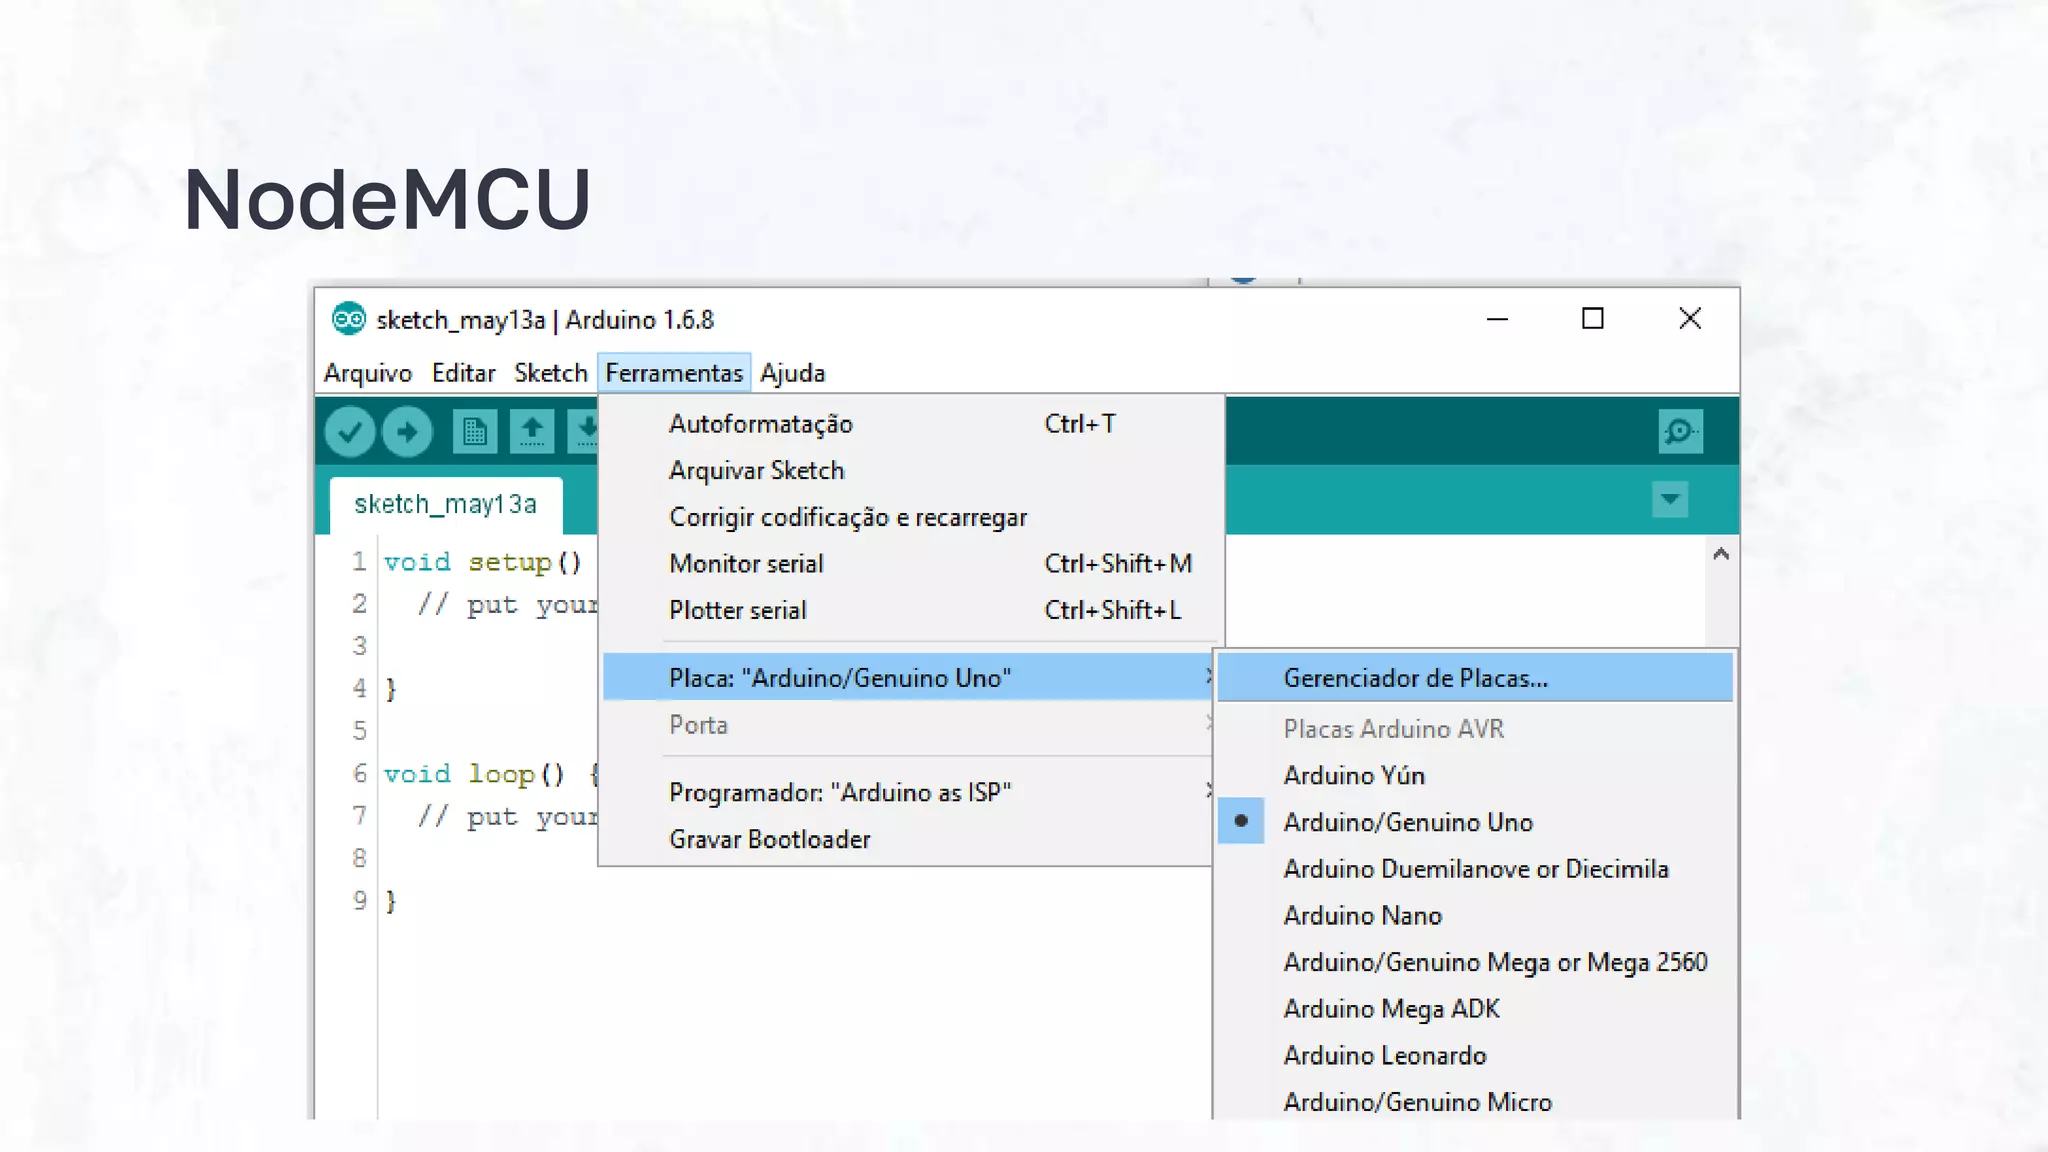Click Gravar Bootloader
The image size is (2048, 1152).
click(908, 839)
